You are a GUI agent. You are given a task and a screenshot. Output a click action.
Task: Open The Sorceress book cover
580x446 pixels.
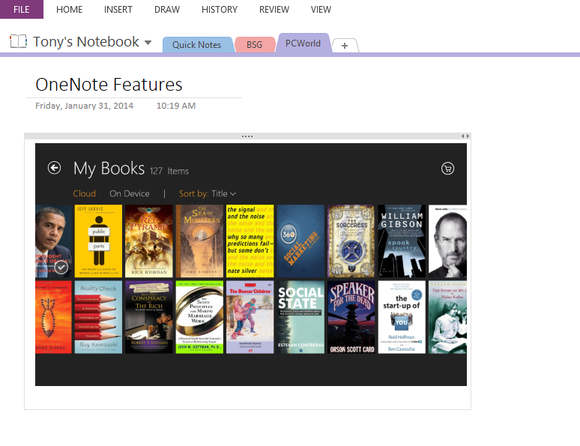tap(351, 241)
